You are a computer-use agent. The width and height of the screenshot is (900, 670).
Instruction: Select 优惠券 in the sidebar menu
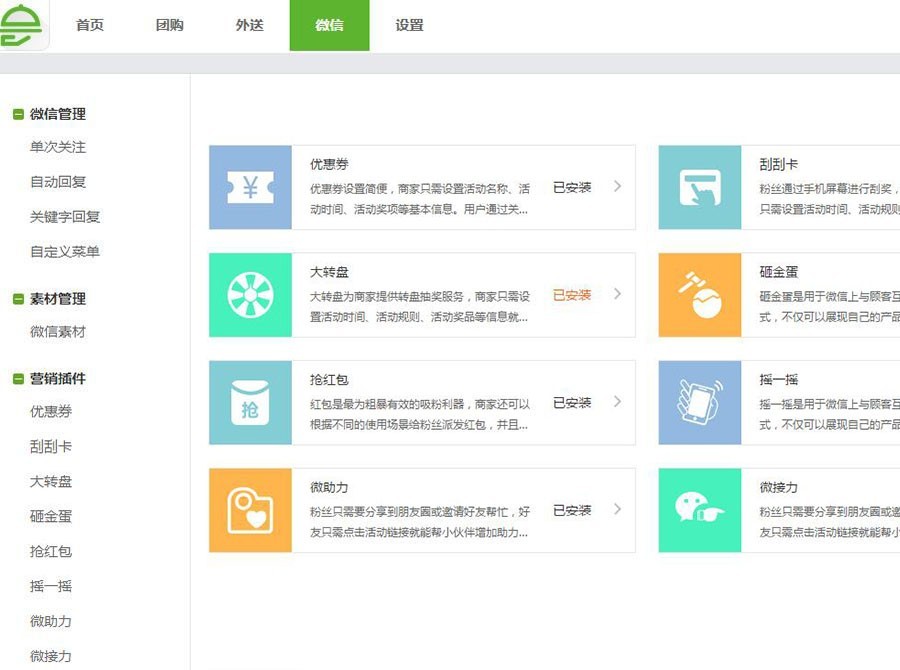pyautogui.click(x=51, y=412)
